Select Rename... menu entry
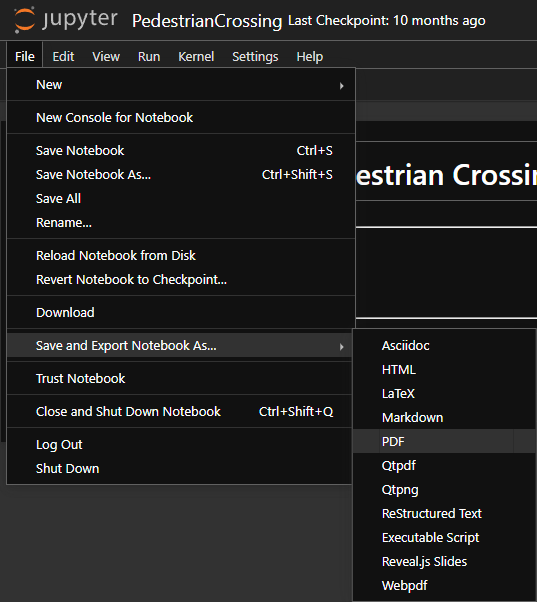Image resolution: width=537 pixels, height=602 pixels. tap(181, 223)
